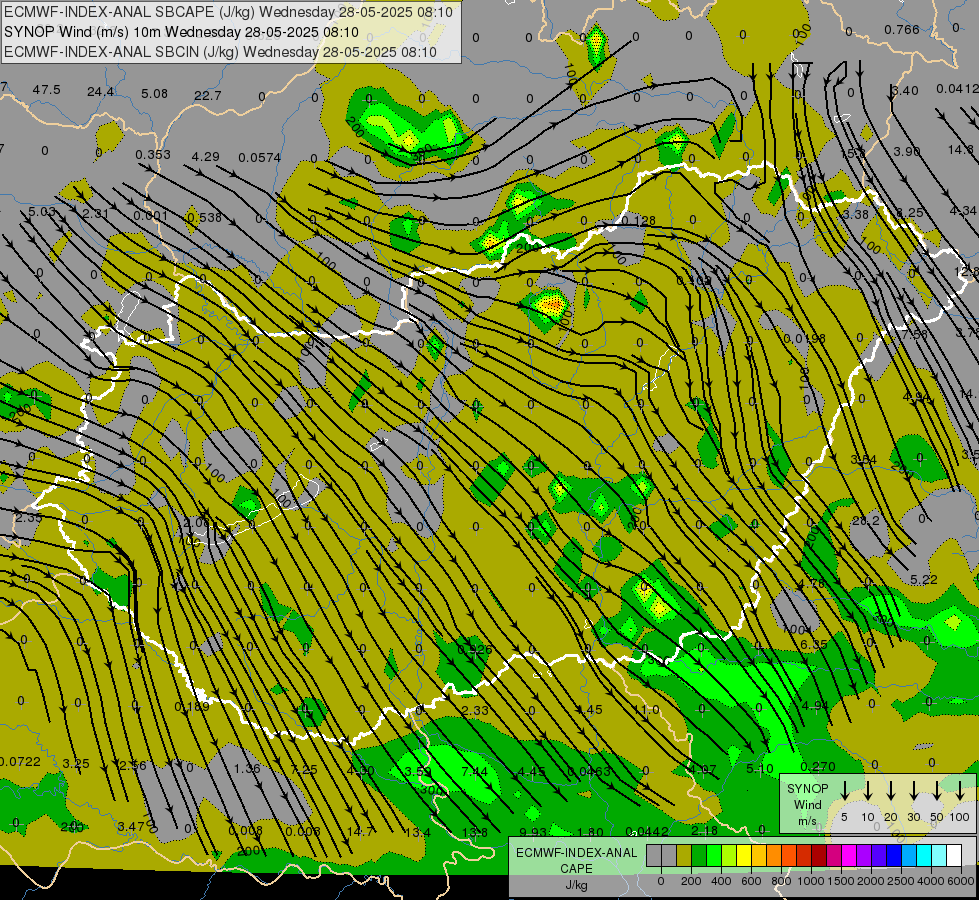979x900 pixels.
Task: Pick the pure blue swatch before 2500 tick
Action: (894, 856)
